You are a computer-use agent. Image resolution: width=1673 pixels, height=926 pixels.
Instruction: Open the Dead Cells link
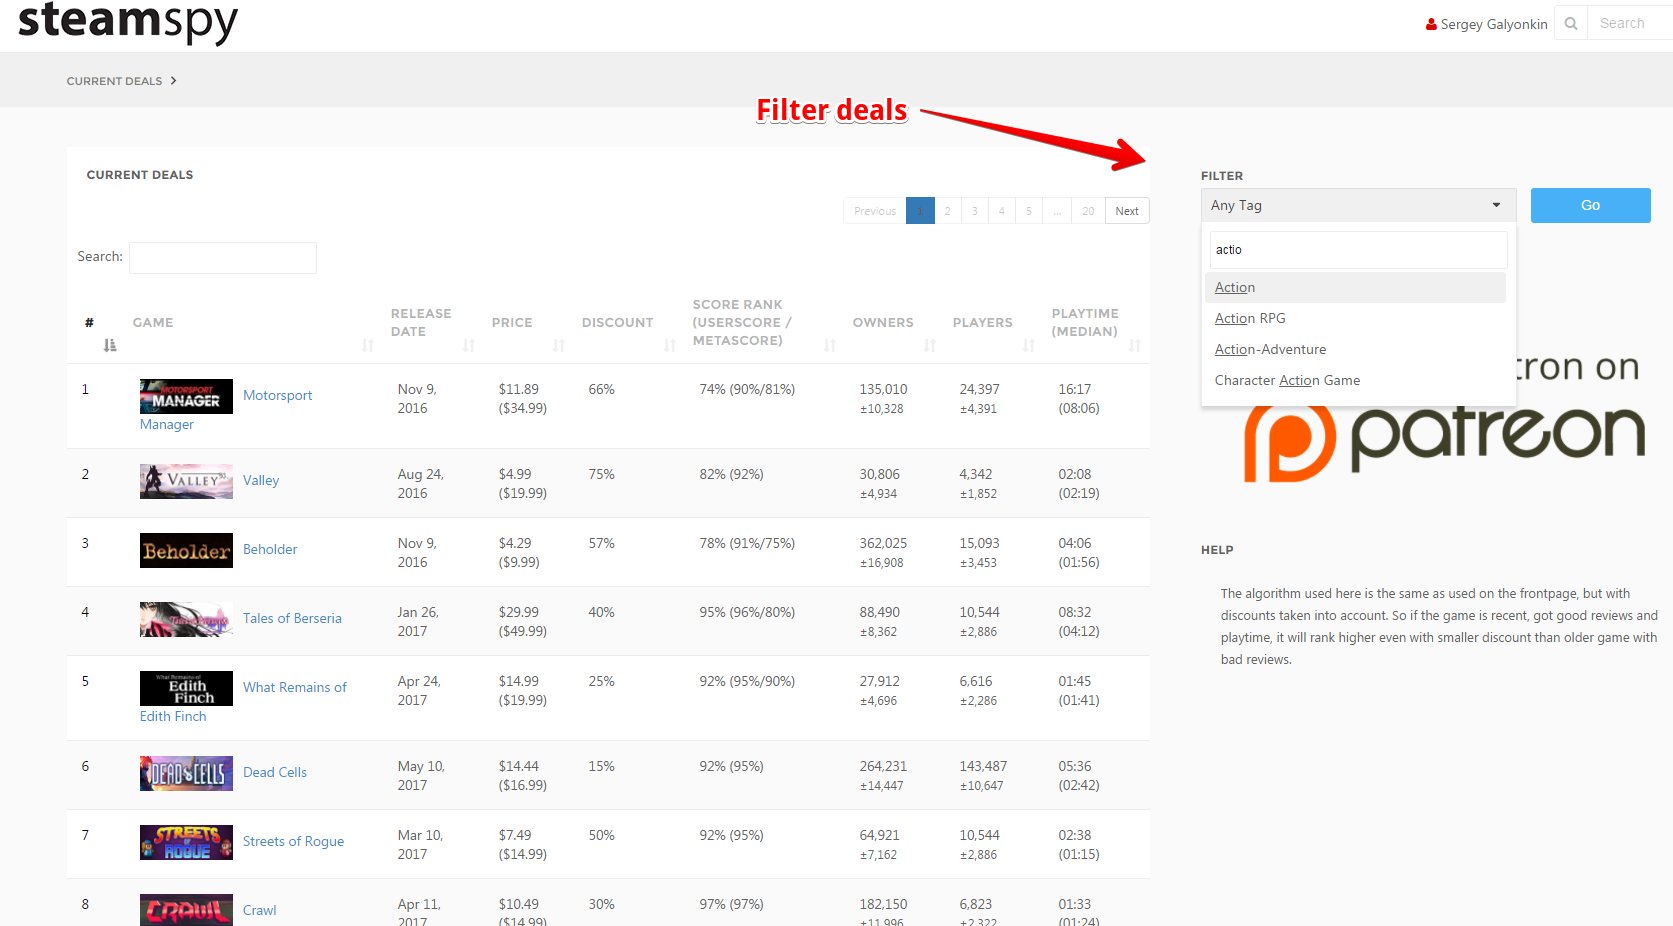[x=275, y=773]
